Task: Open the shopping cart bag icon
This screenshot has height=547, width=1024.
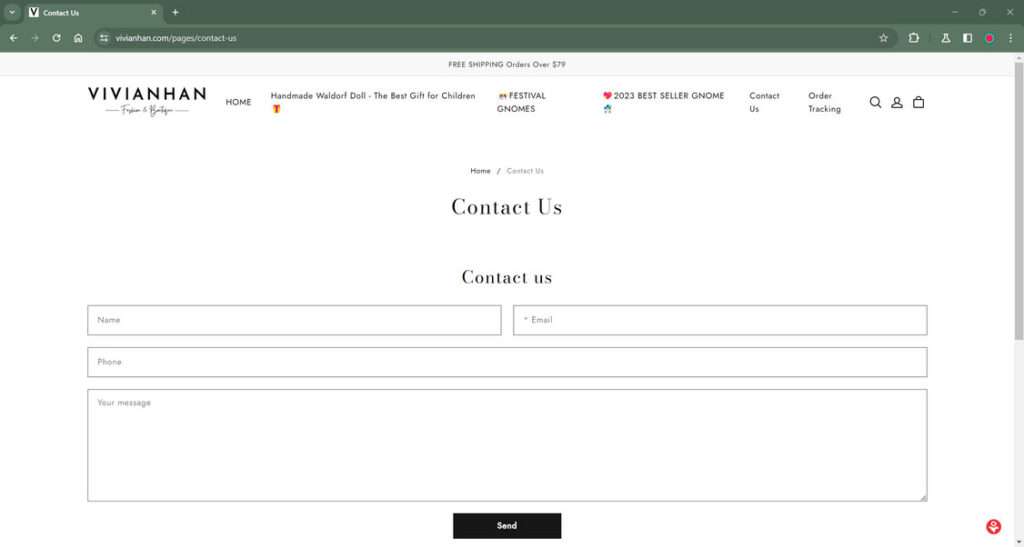Action: point(918,102)
